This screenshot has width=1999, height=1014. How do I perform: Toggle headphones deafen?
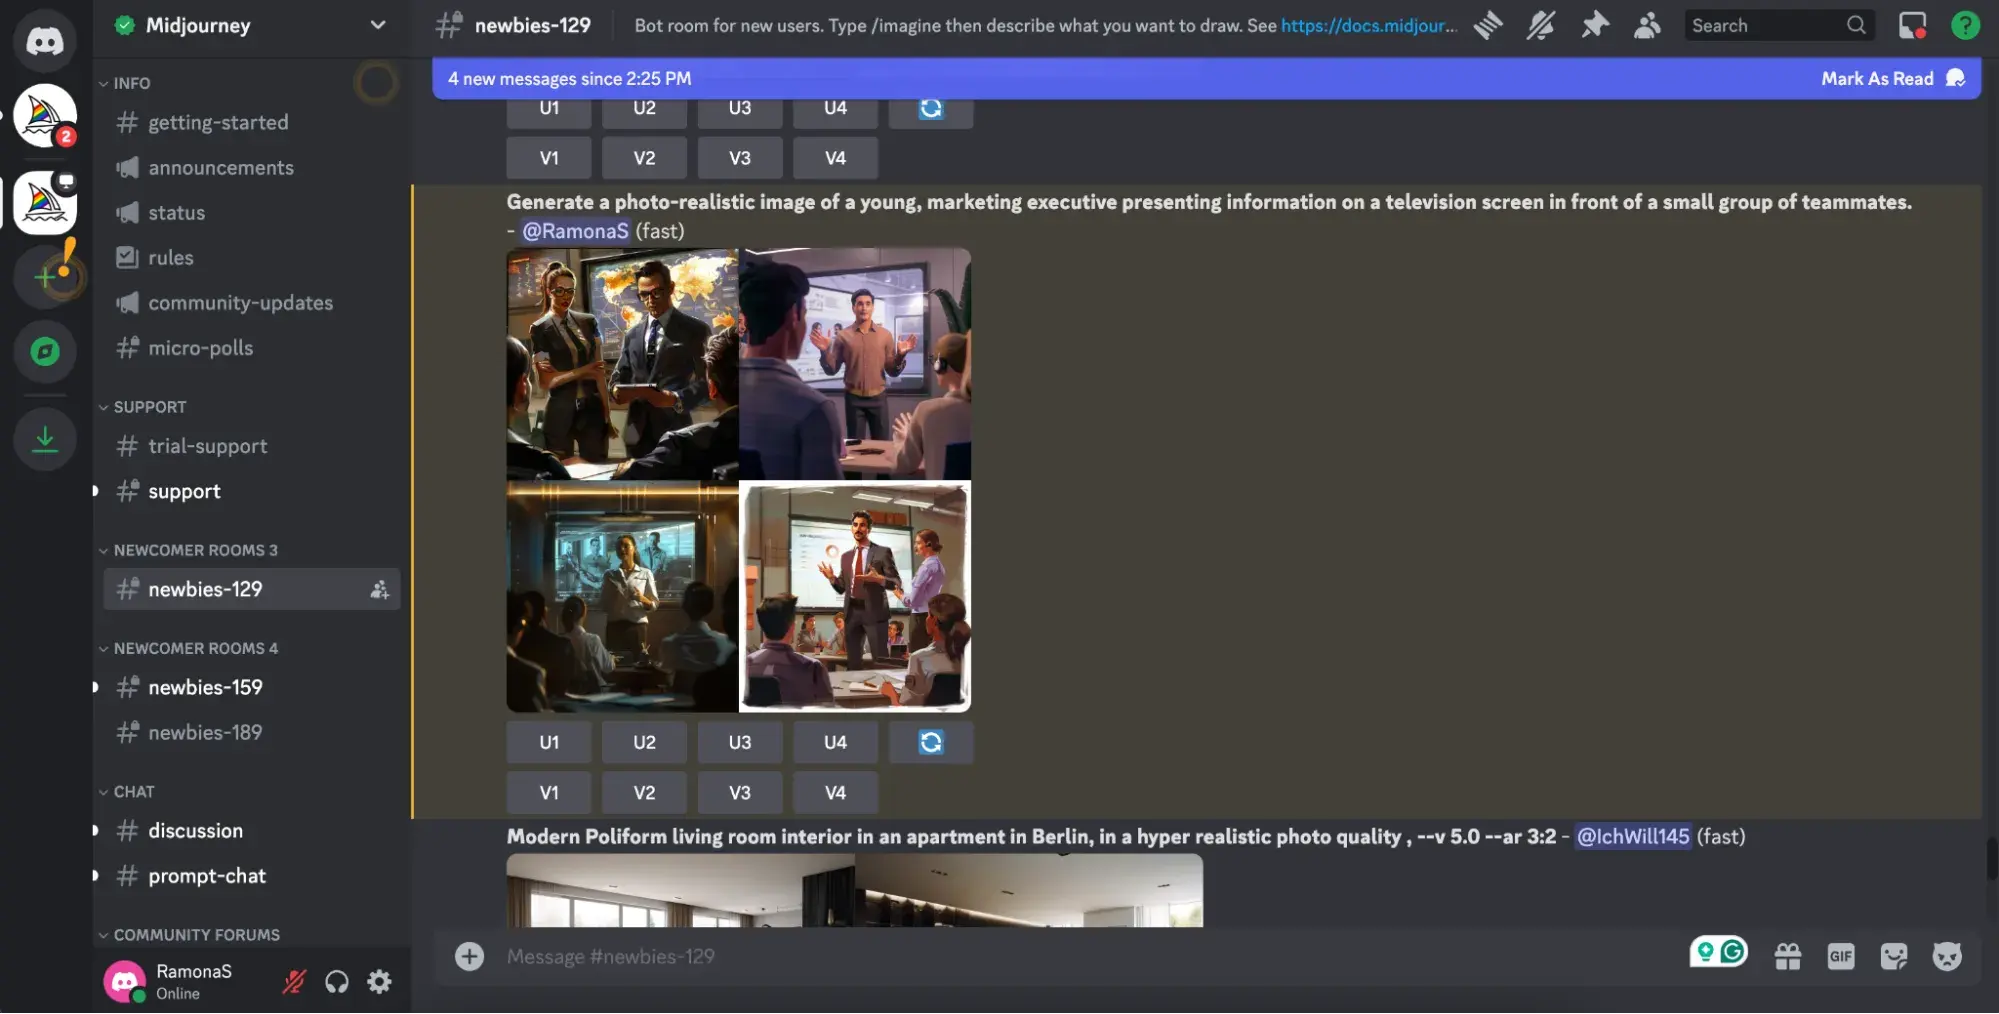pos(337,982)
